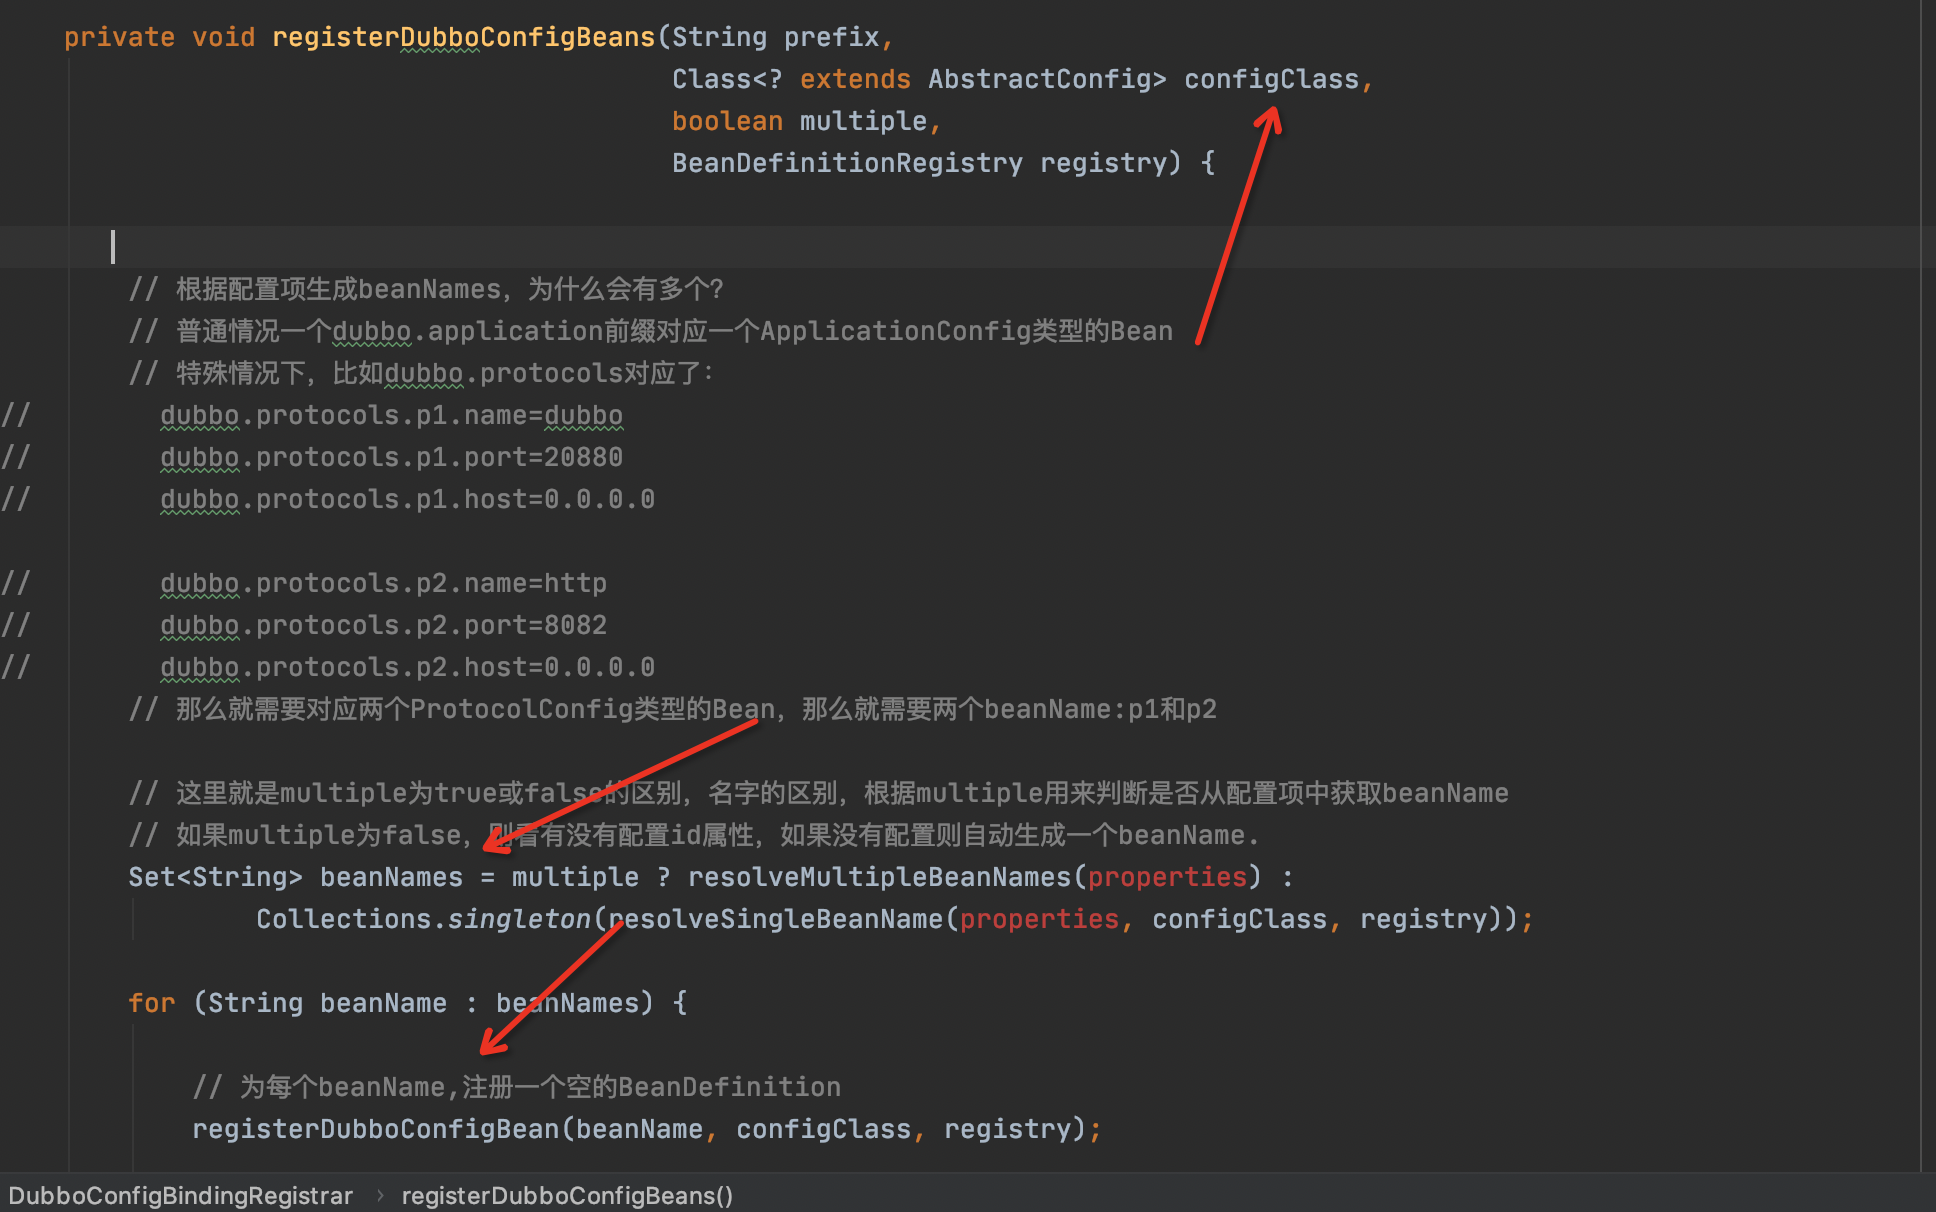Click the 'String prefix' parameter
Image resolution: width=1936 pixels, height=1212 pixels.
click(x=775, y=37)
